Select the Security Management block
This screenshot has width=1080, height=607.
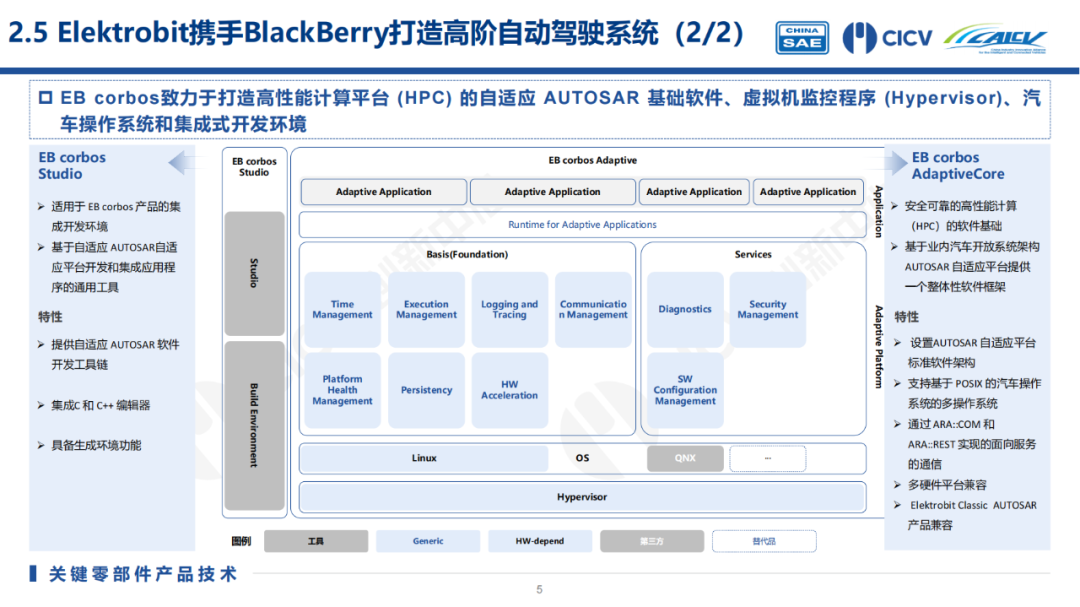pyautogui.click(x=768, y=310)
